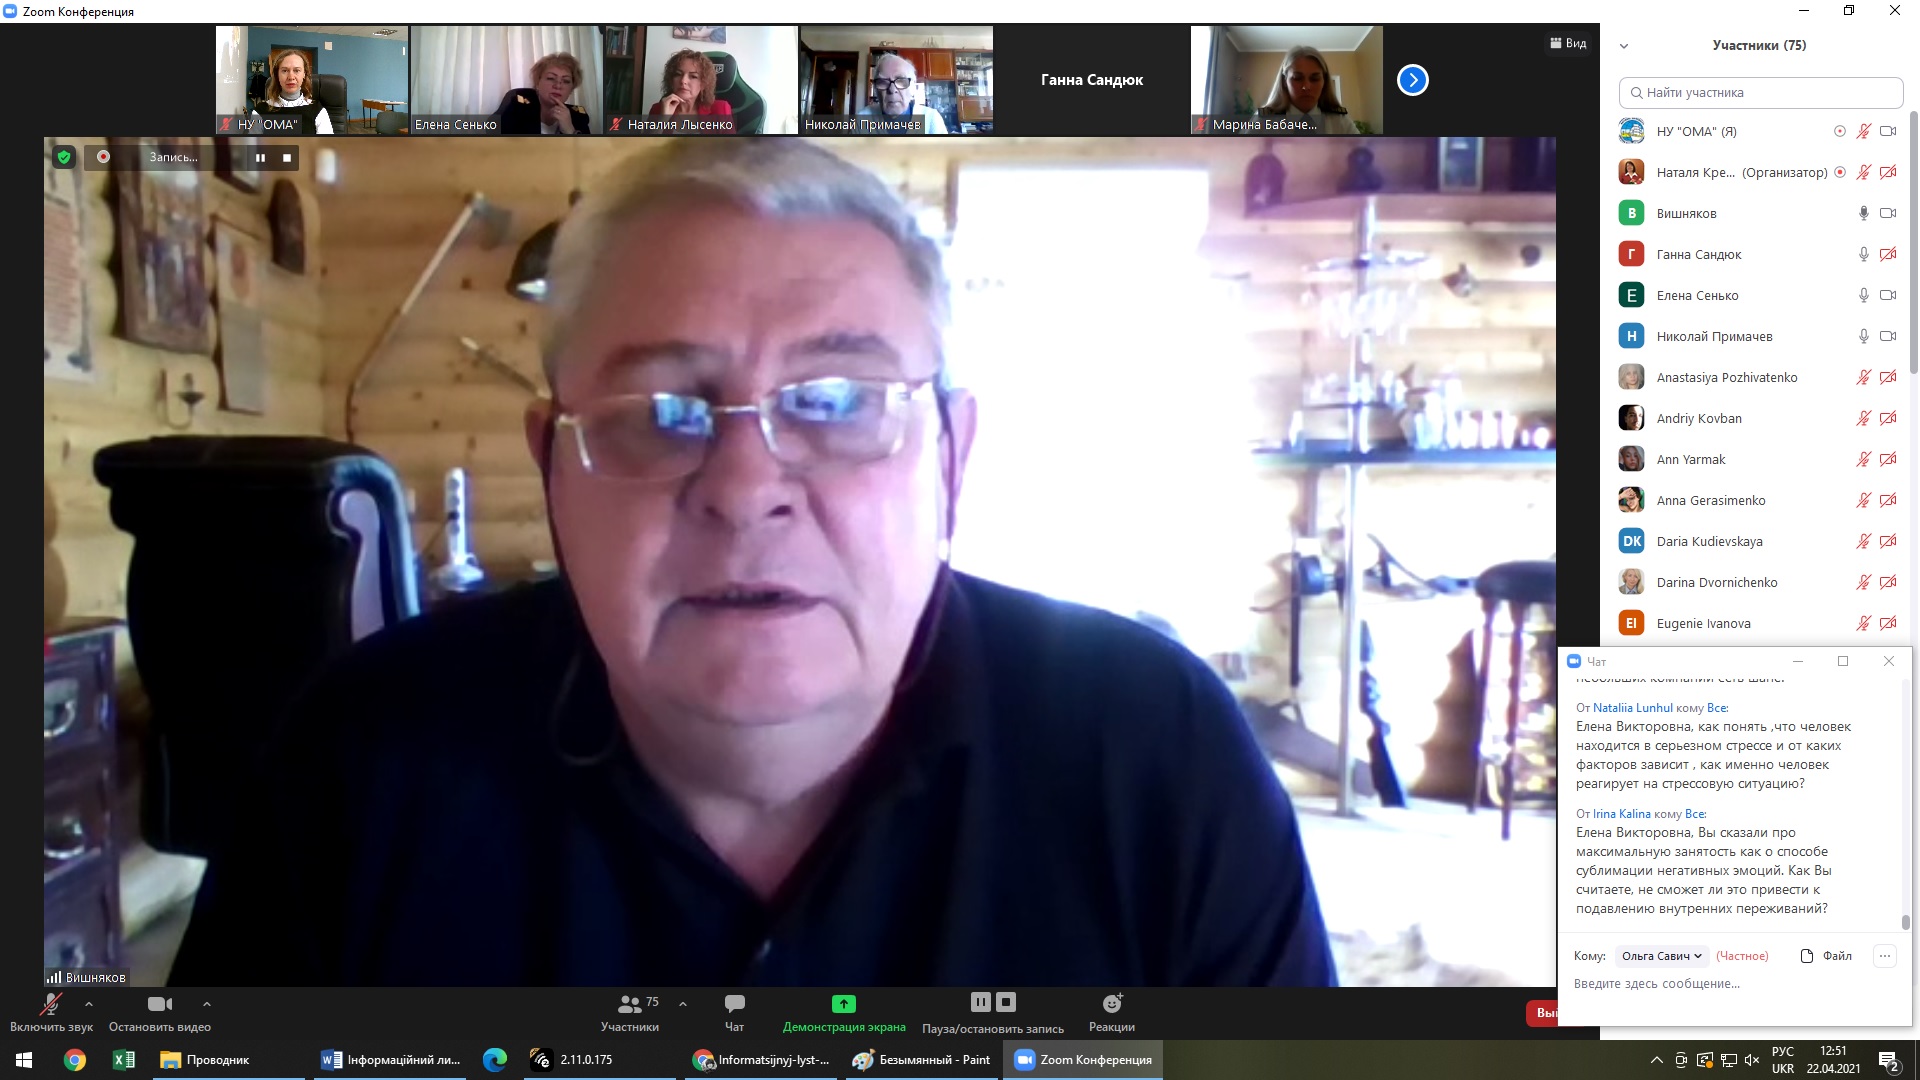Screen dimensions: 1920x1080
Task: Open the View layout menu
Action: [1568, 43]
